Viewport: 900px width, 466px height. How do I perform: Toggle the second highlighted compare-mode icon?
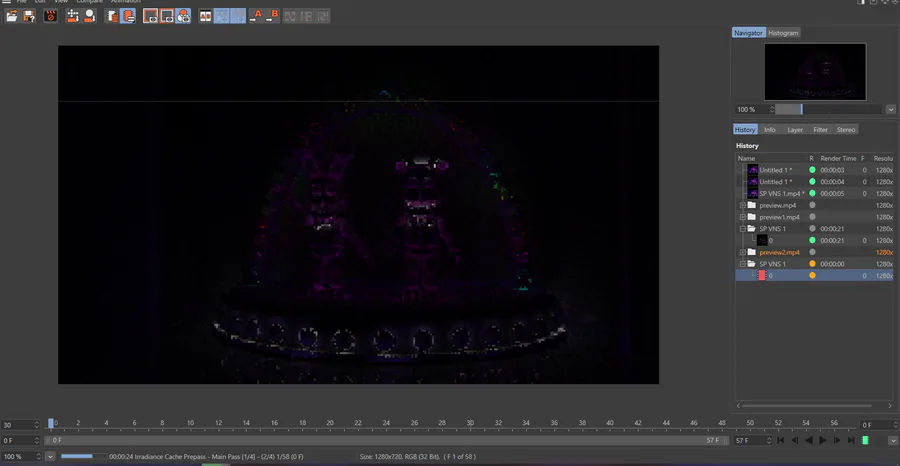238,16
